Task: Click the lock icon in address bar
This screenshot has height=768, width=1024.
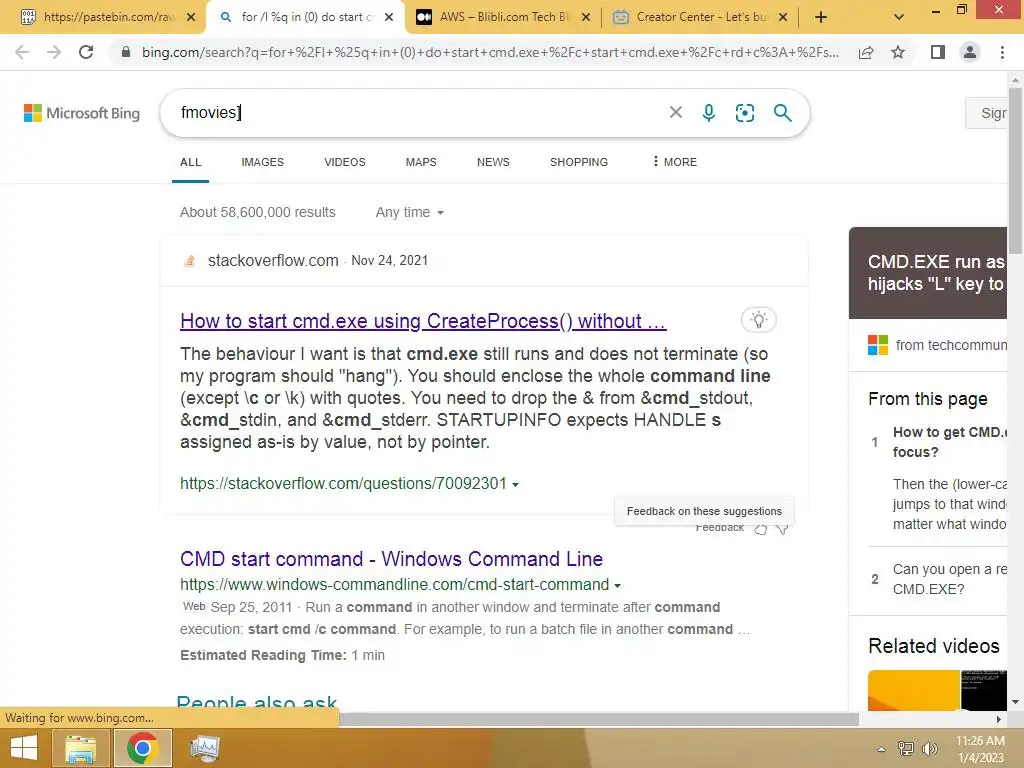Action: [x=126, y=52]
